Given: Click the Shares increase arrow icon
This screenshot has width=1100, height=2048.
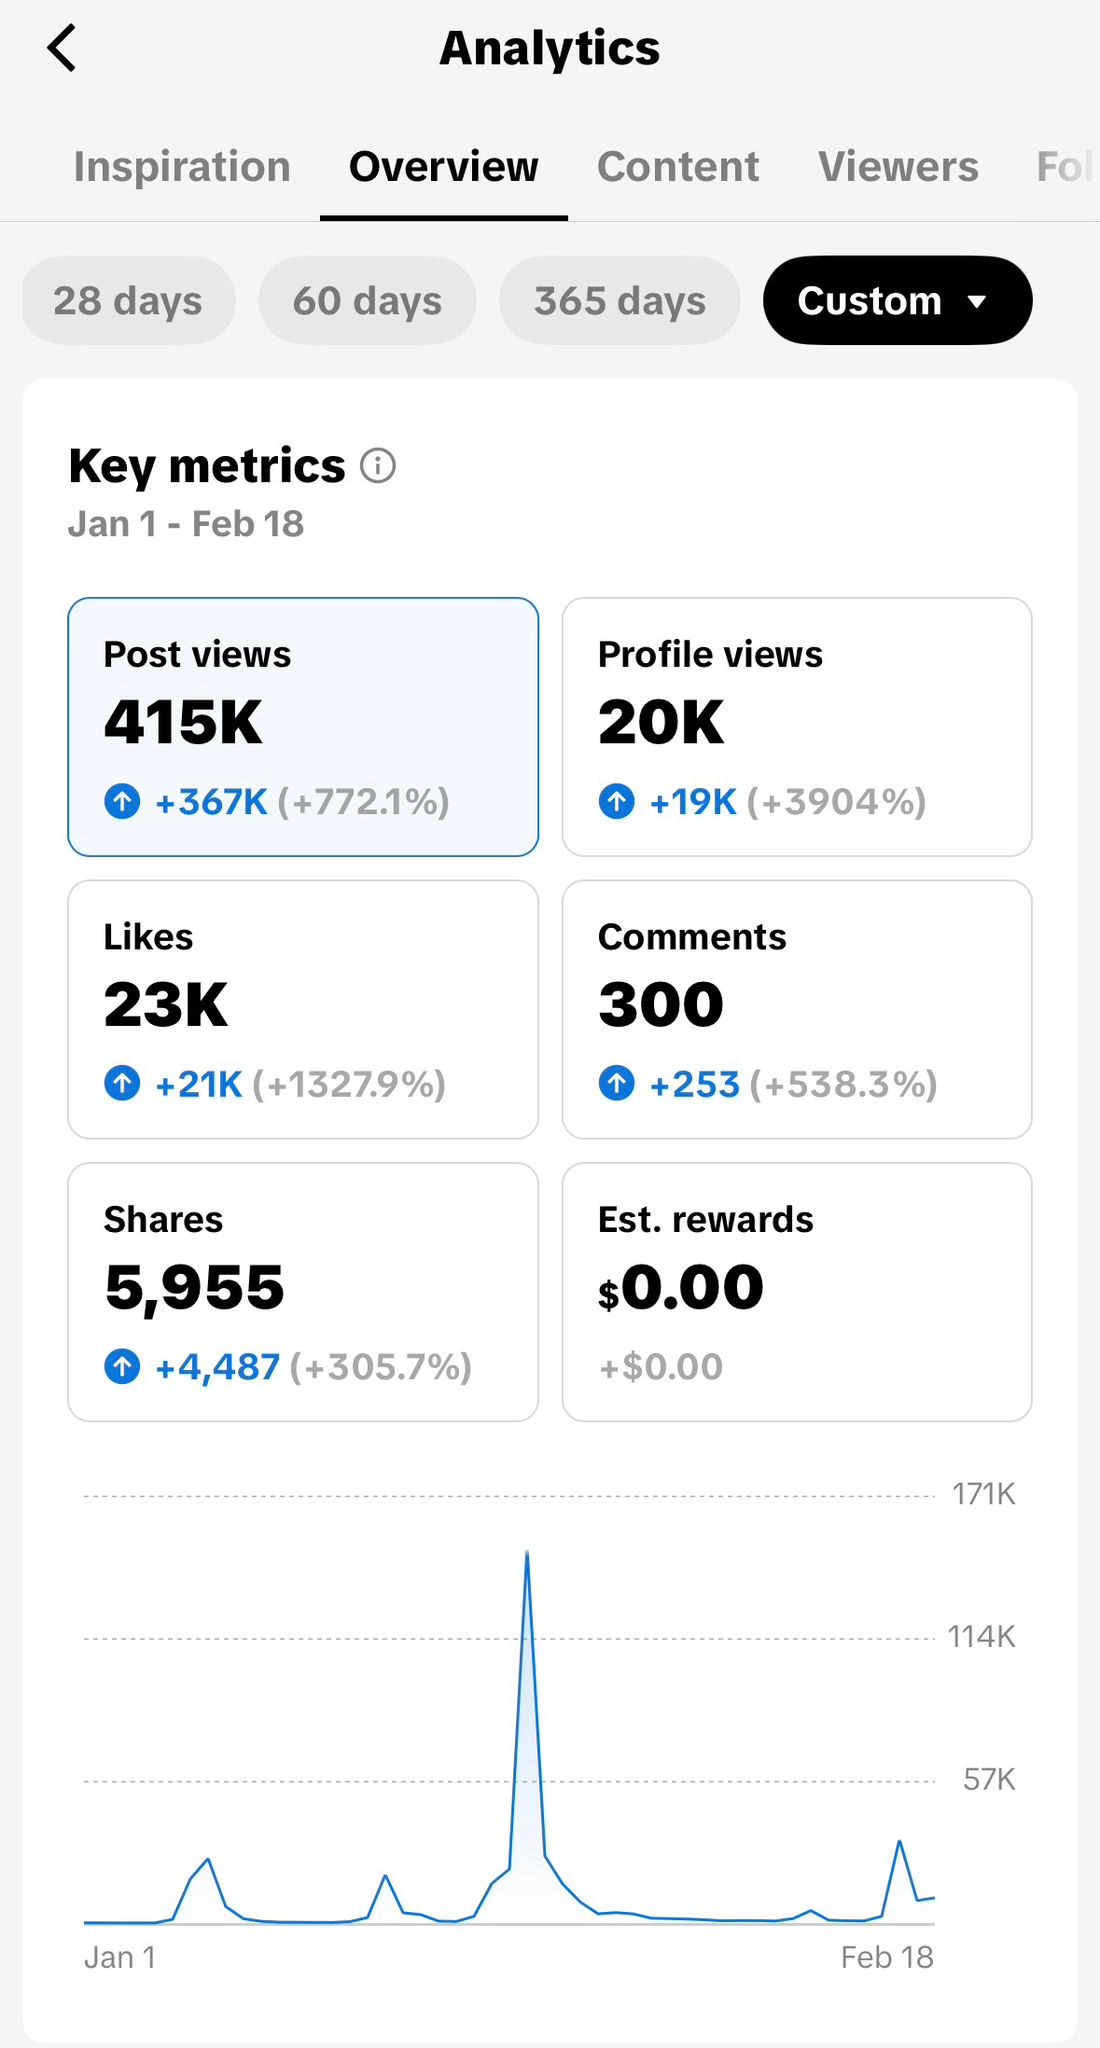Looking at the screenshot, I should pos(122,1366).
